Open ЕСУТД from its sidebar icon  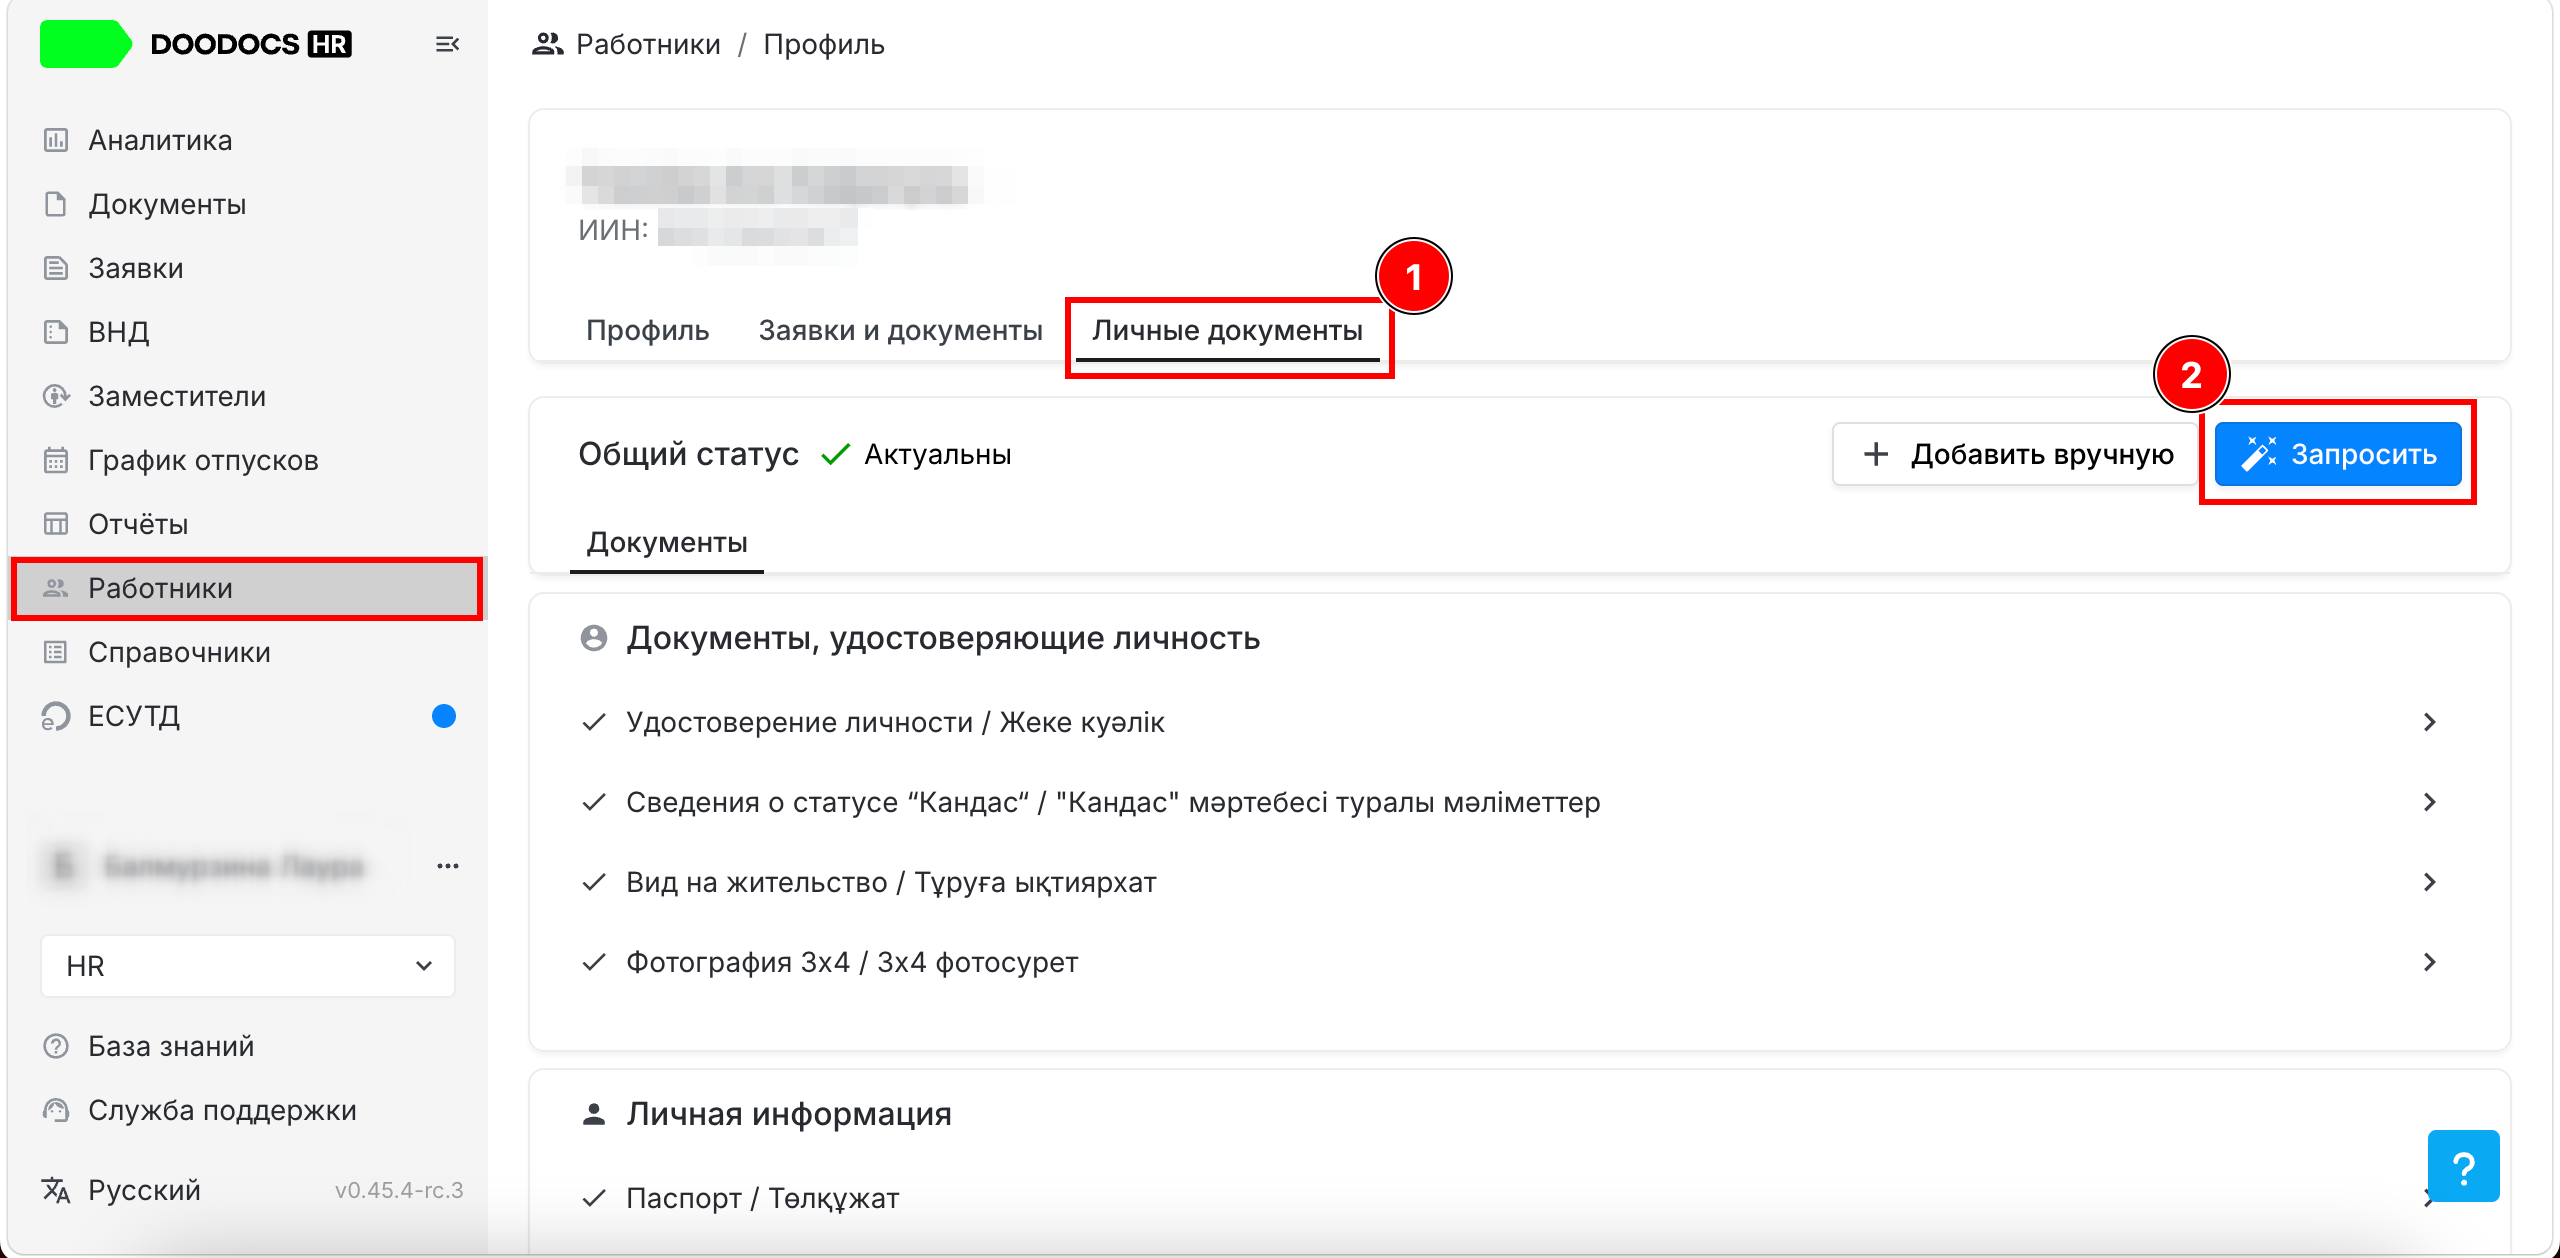(56, 716)
